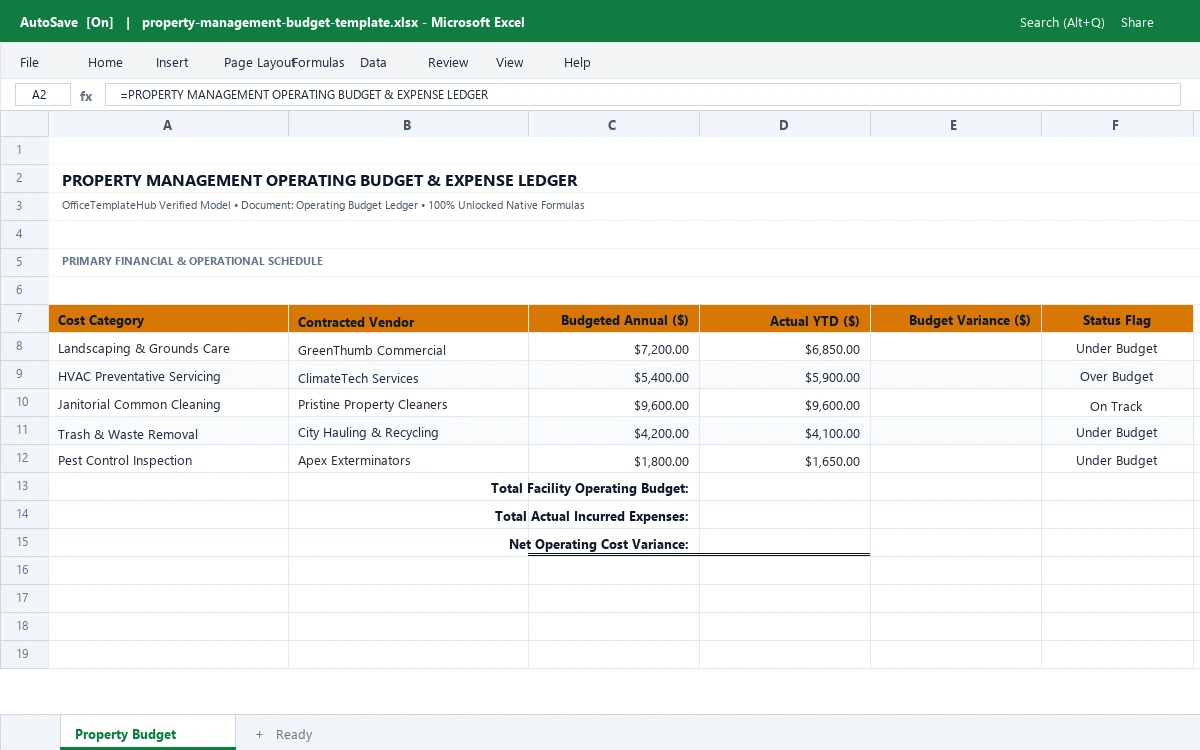Select row 19 header

point(24,654)
